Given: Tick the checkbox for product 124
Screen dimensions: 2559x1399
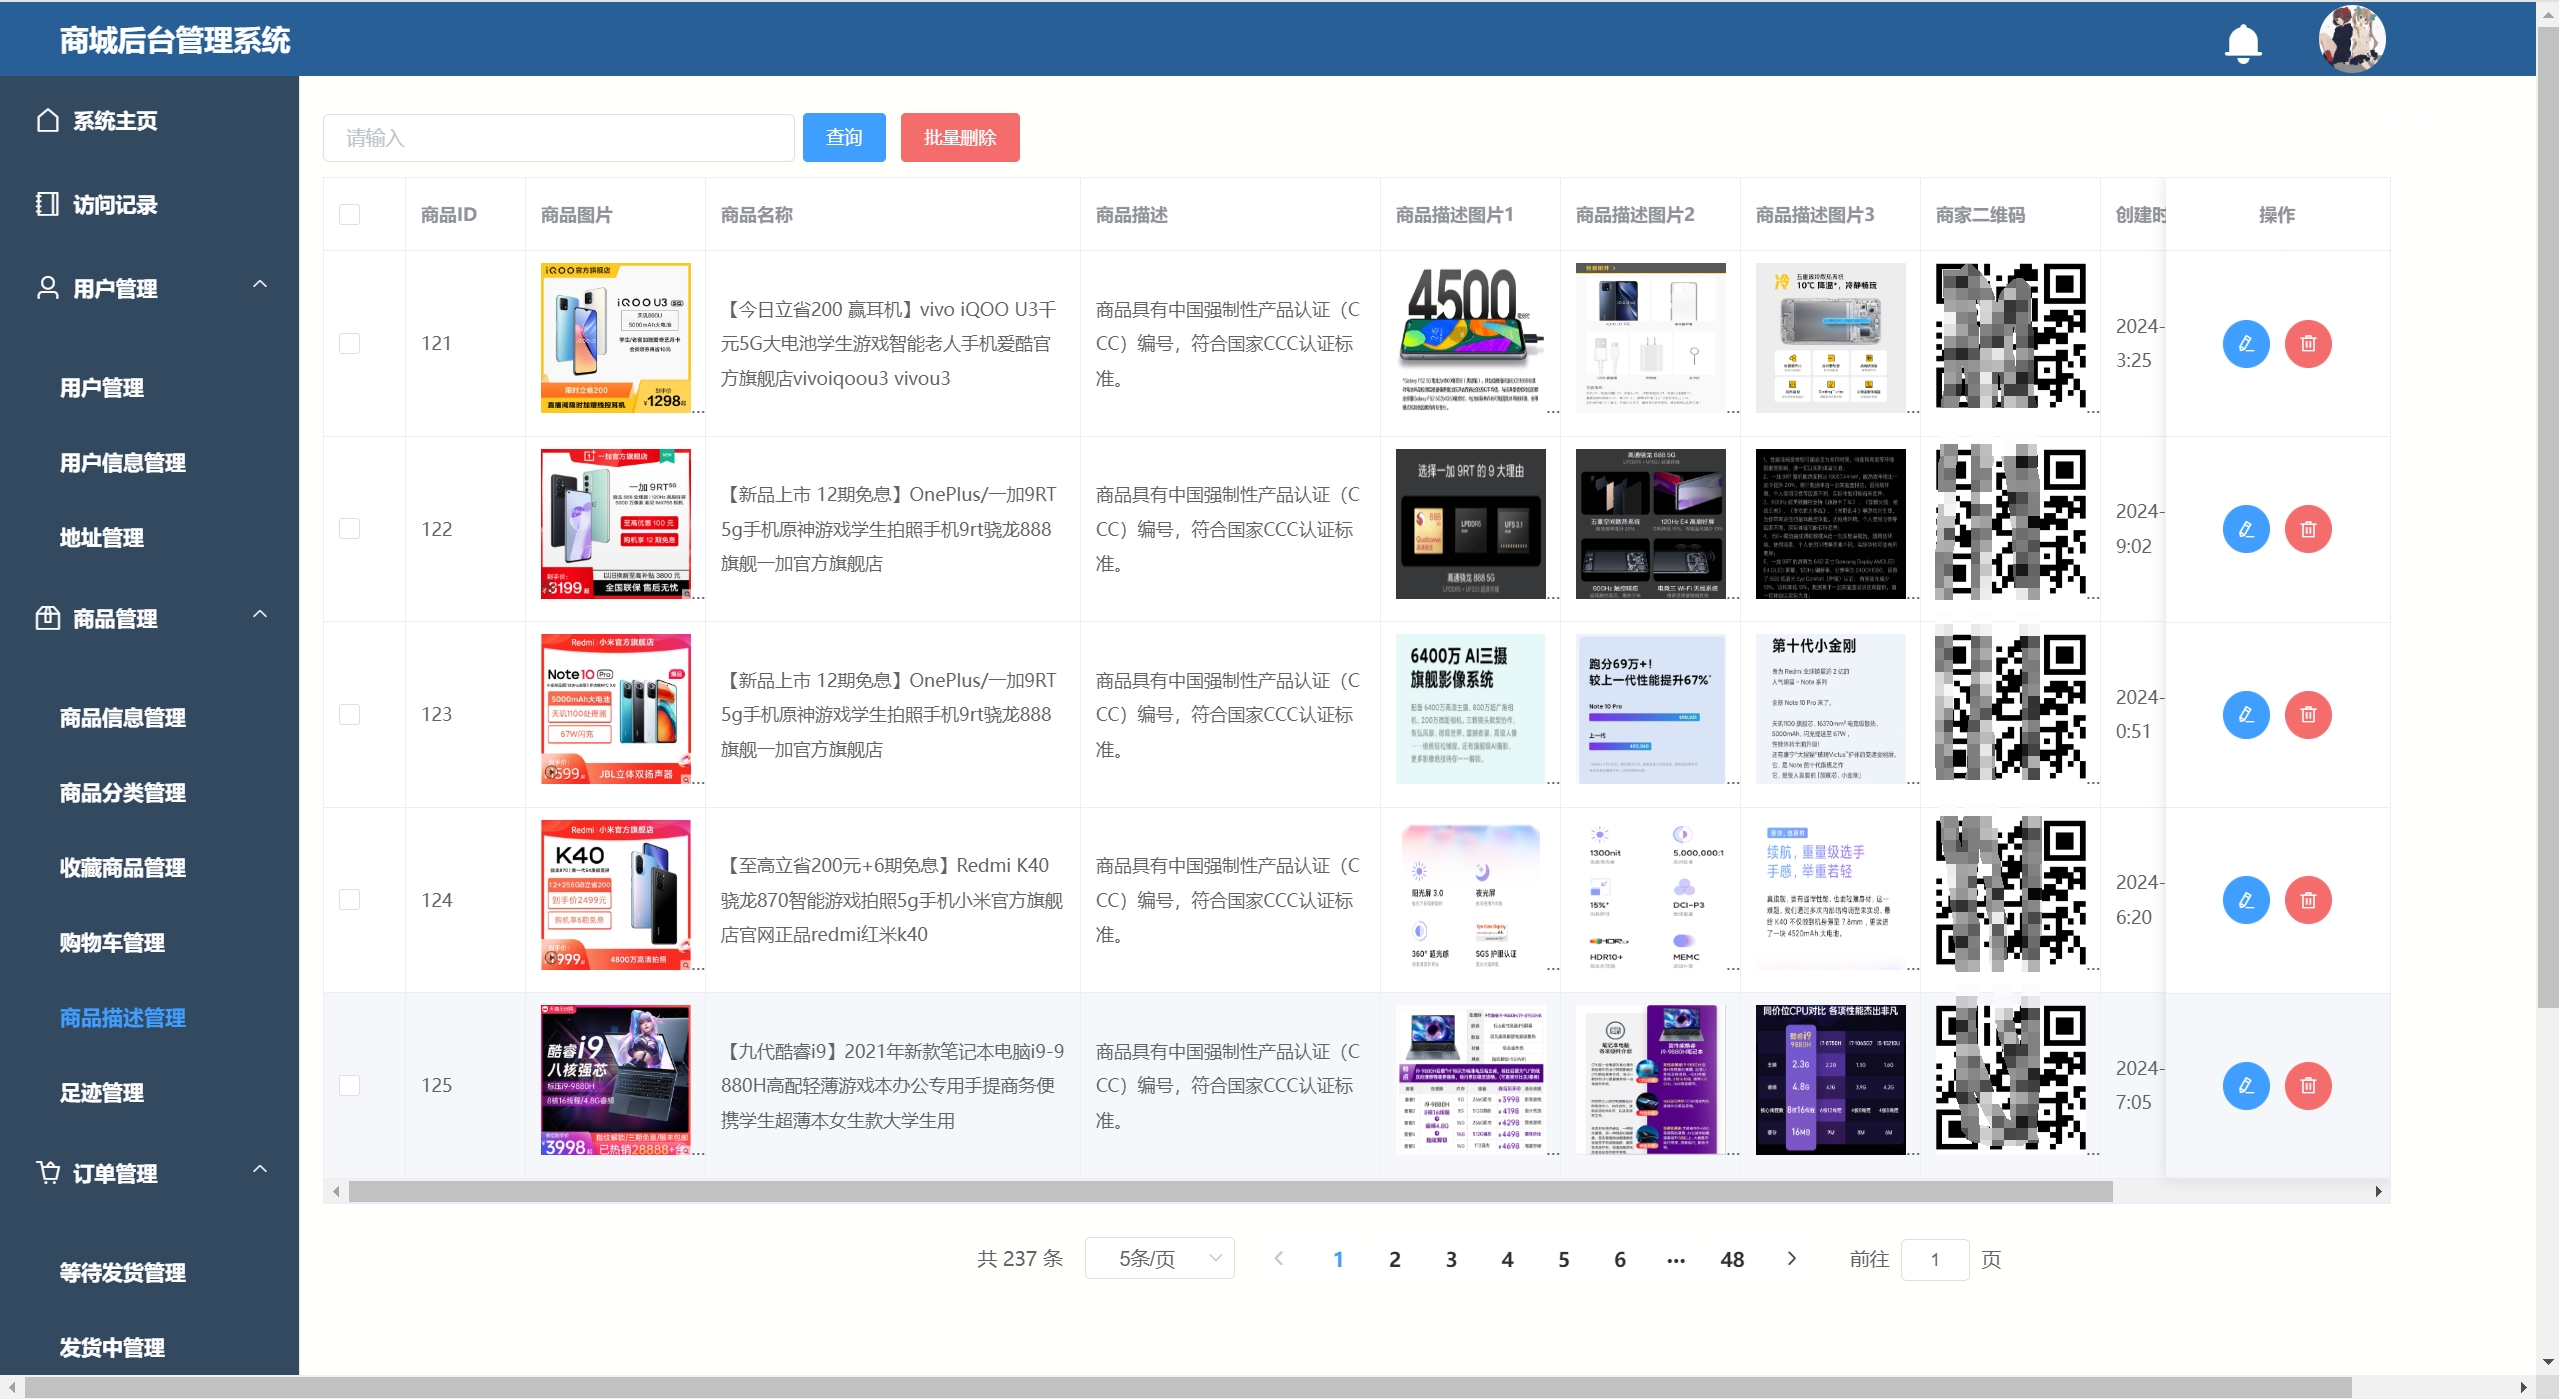Looking at the screenshot, I should (x=349, y=900).
